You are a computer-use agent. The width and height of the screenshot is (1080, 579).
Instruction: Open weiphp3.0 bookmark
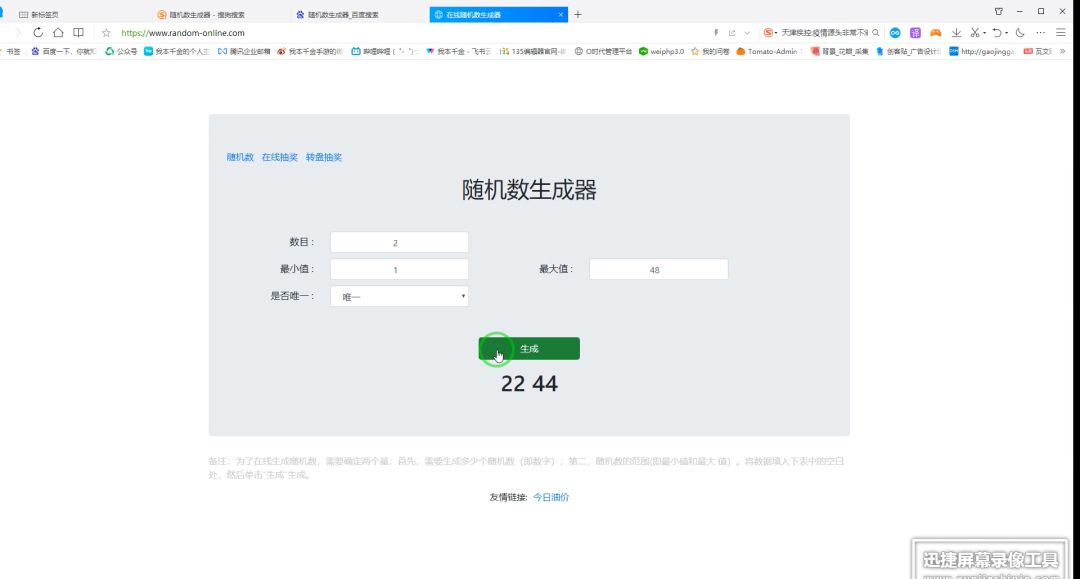point(661,52)
